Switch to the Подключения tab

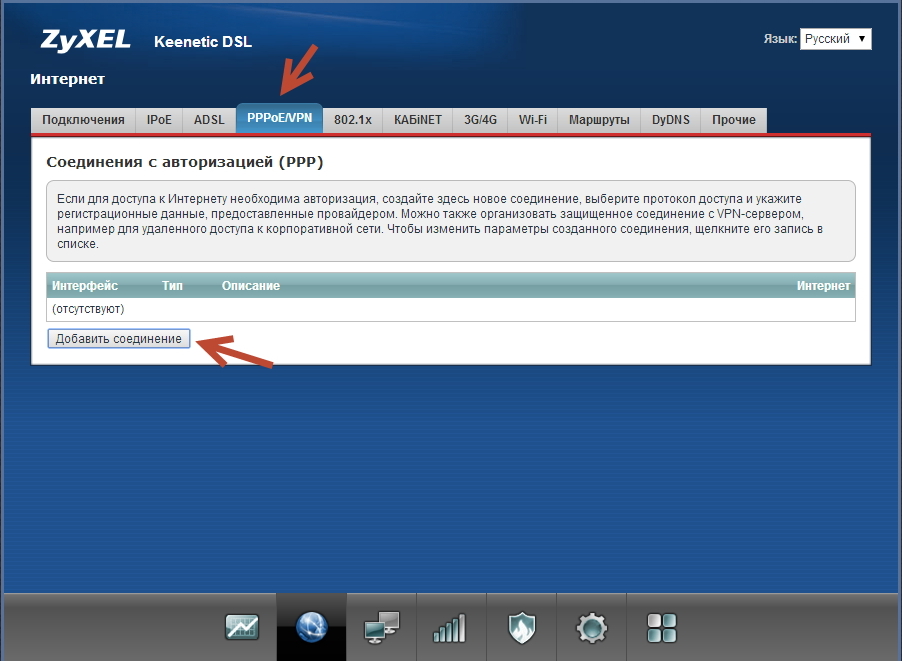click(83, 120)
